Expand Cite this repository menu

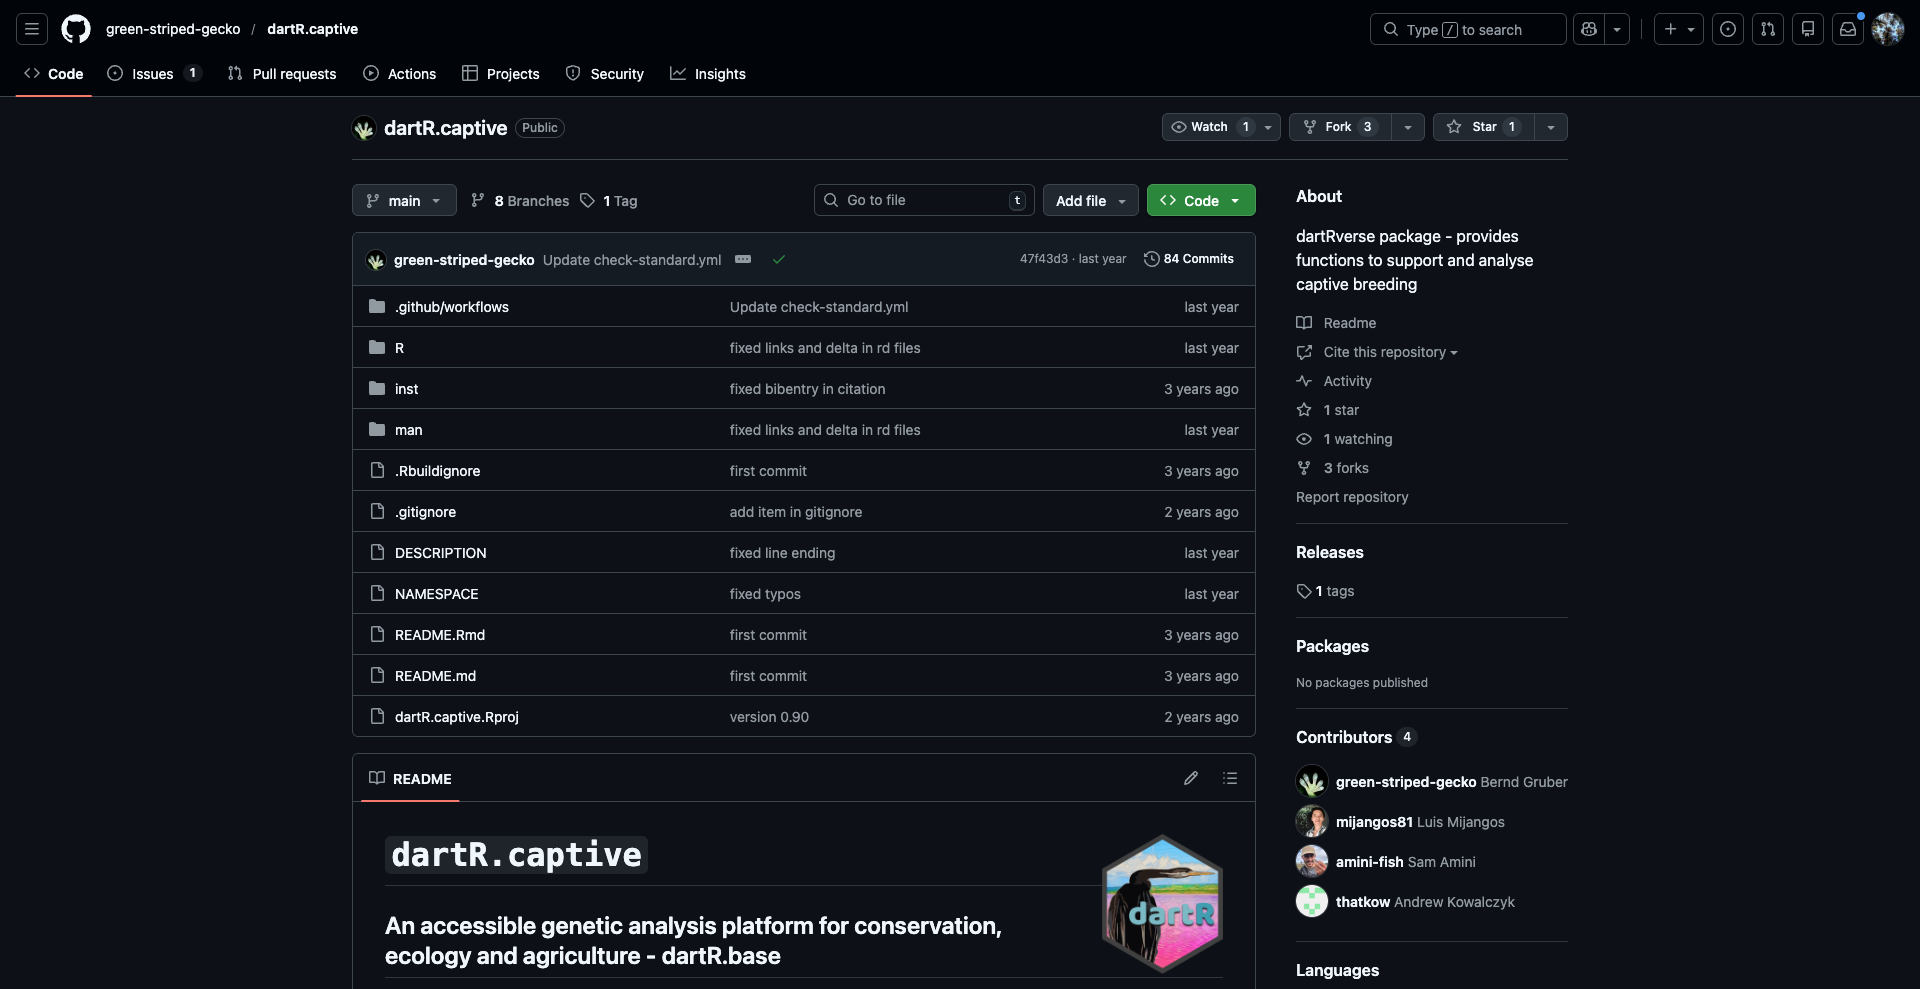[1389, 352]
